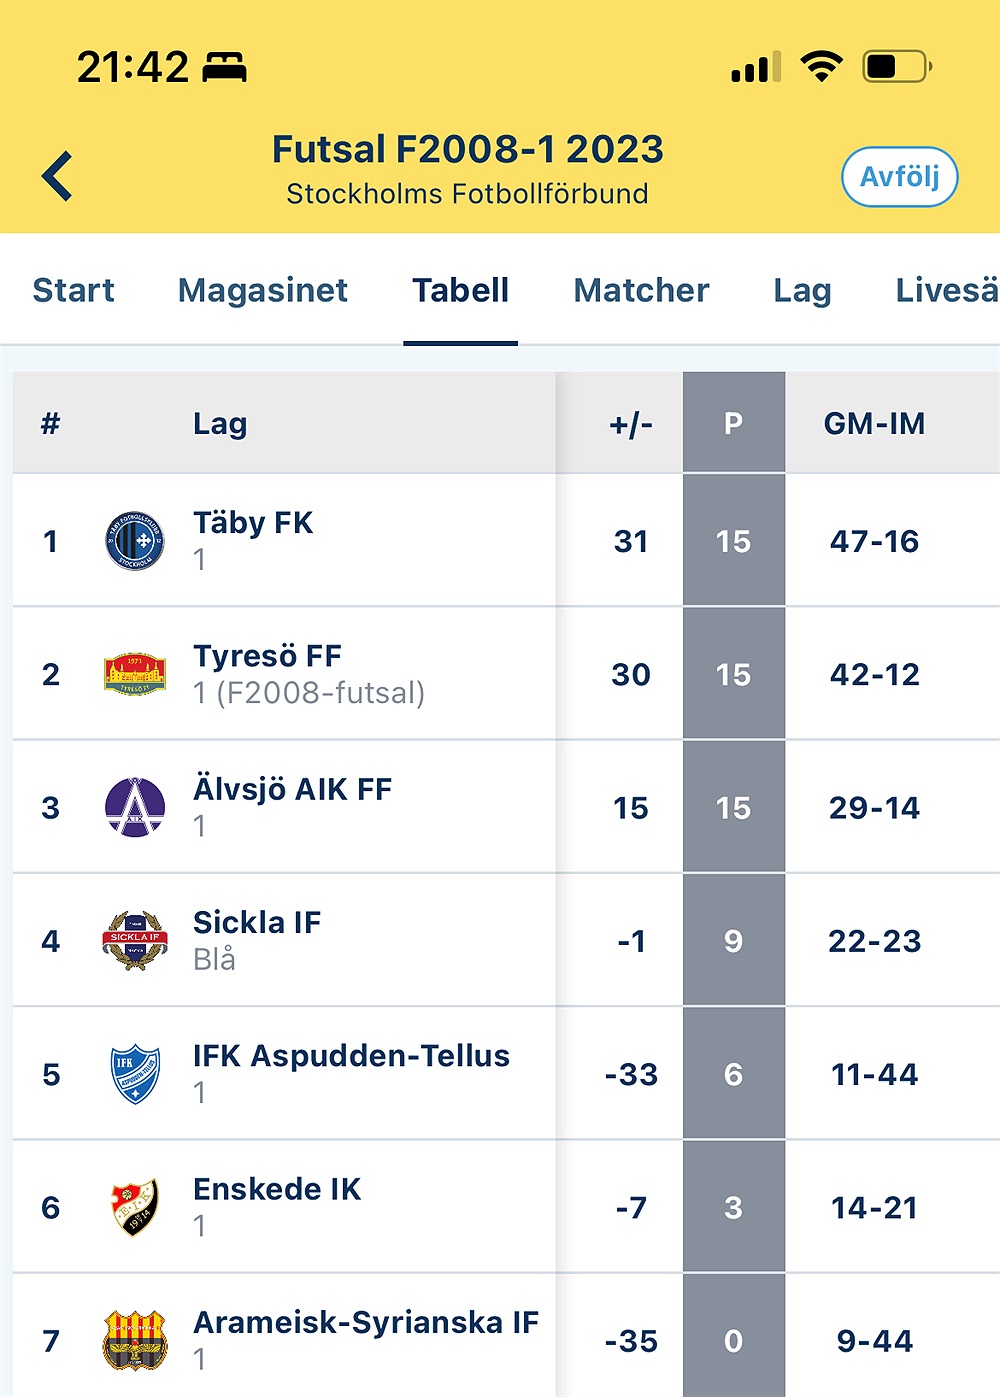Image resolution: width=1000 pixels, height=1397 pixels.
Task: Open the Sickla IF Blå team link
Action: point(257,923)
